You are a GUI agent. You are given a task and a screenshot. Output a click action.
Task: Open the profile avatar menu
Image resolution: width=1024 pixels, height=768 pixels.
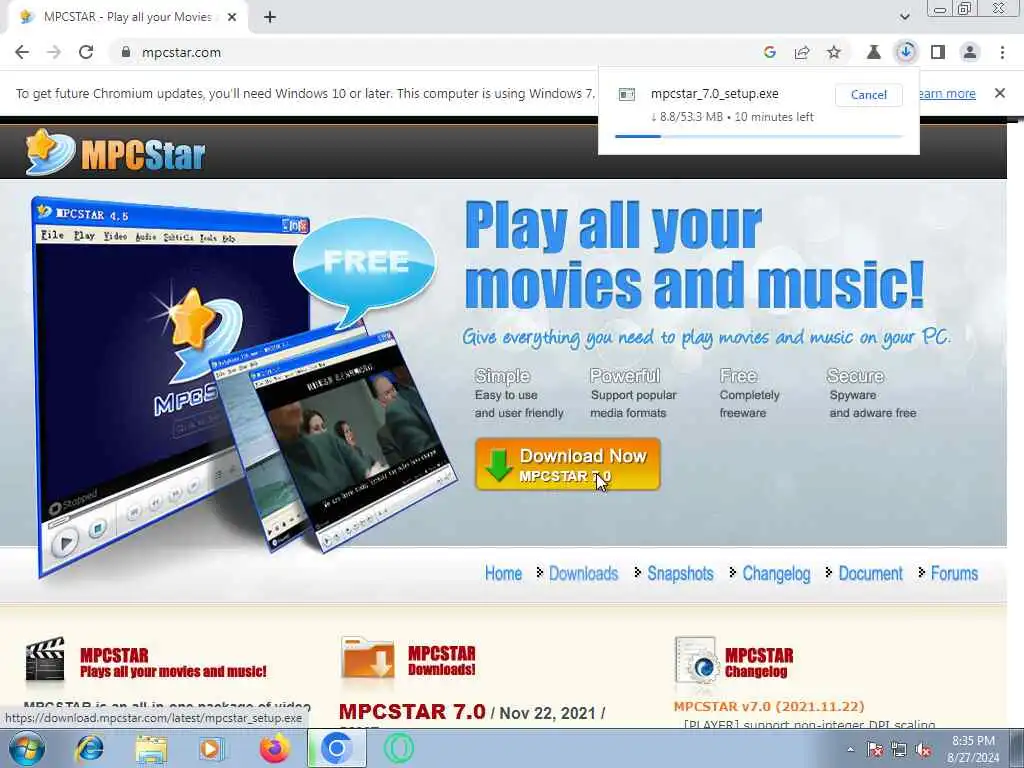(970, 52)
